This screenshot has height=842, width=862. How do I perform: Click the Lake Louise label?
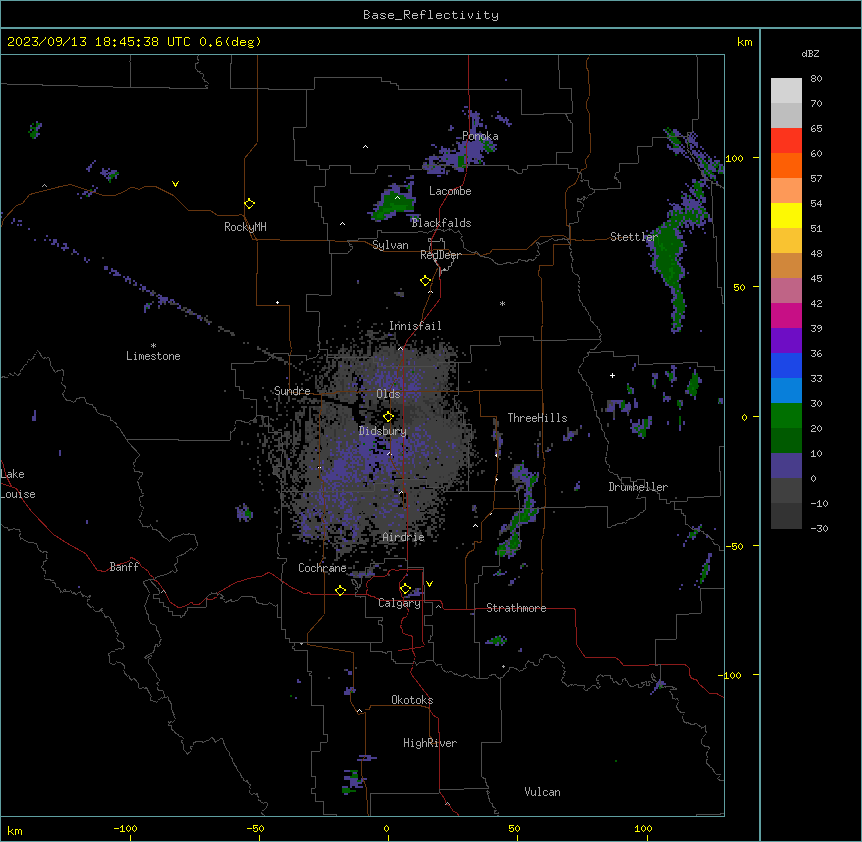18,484
